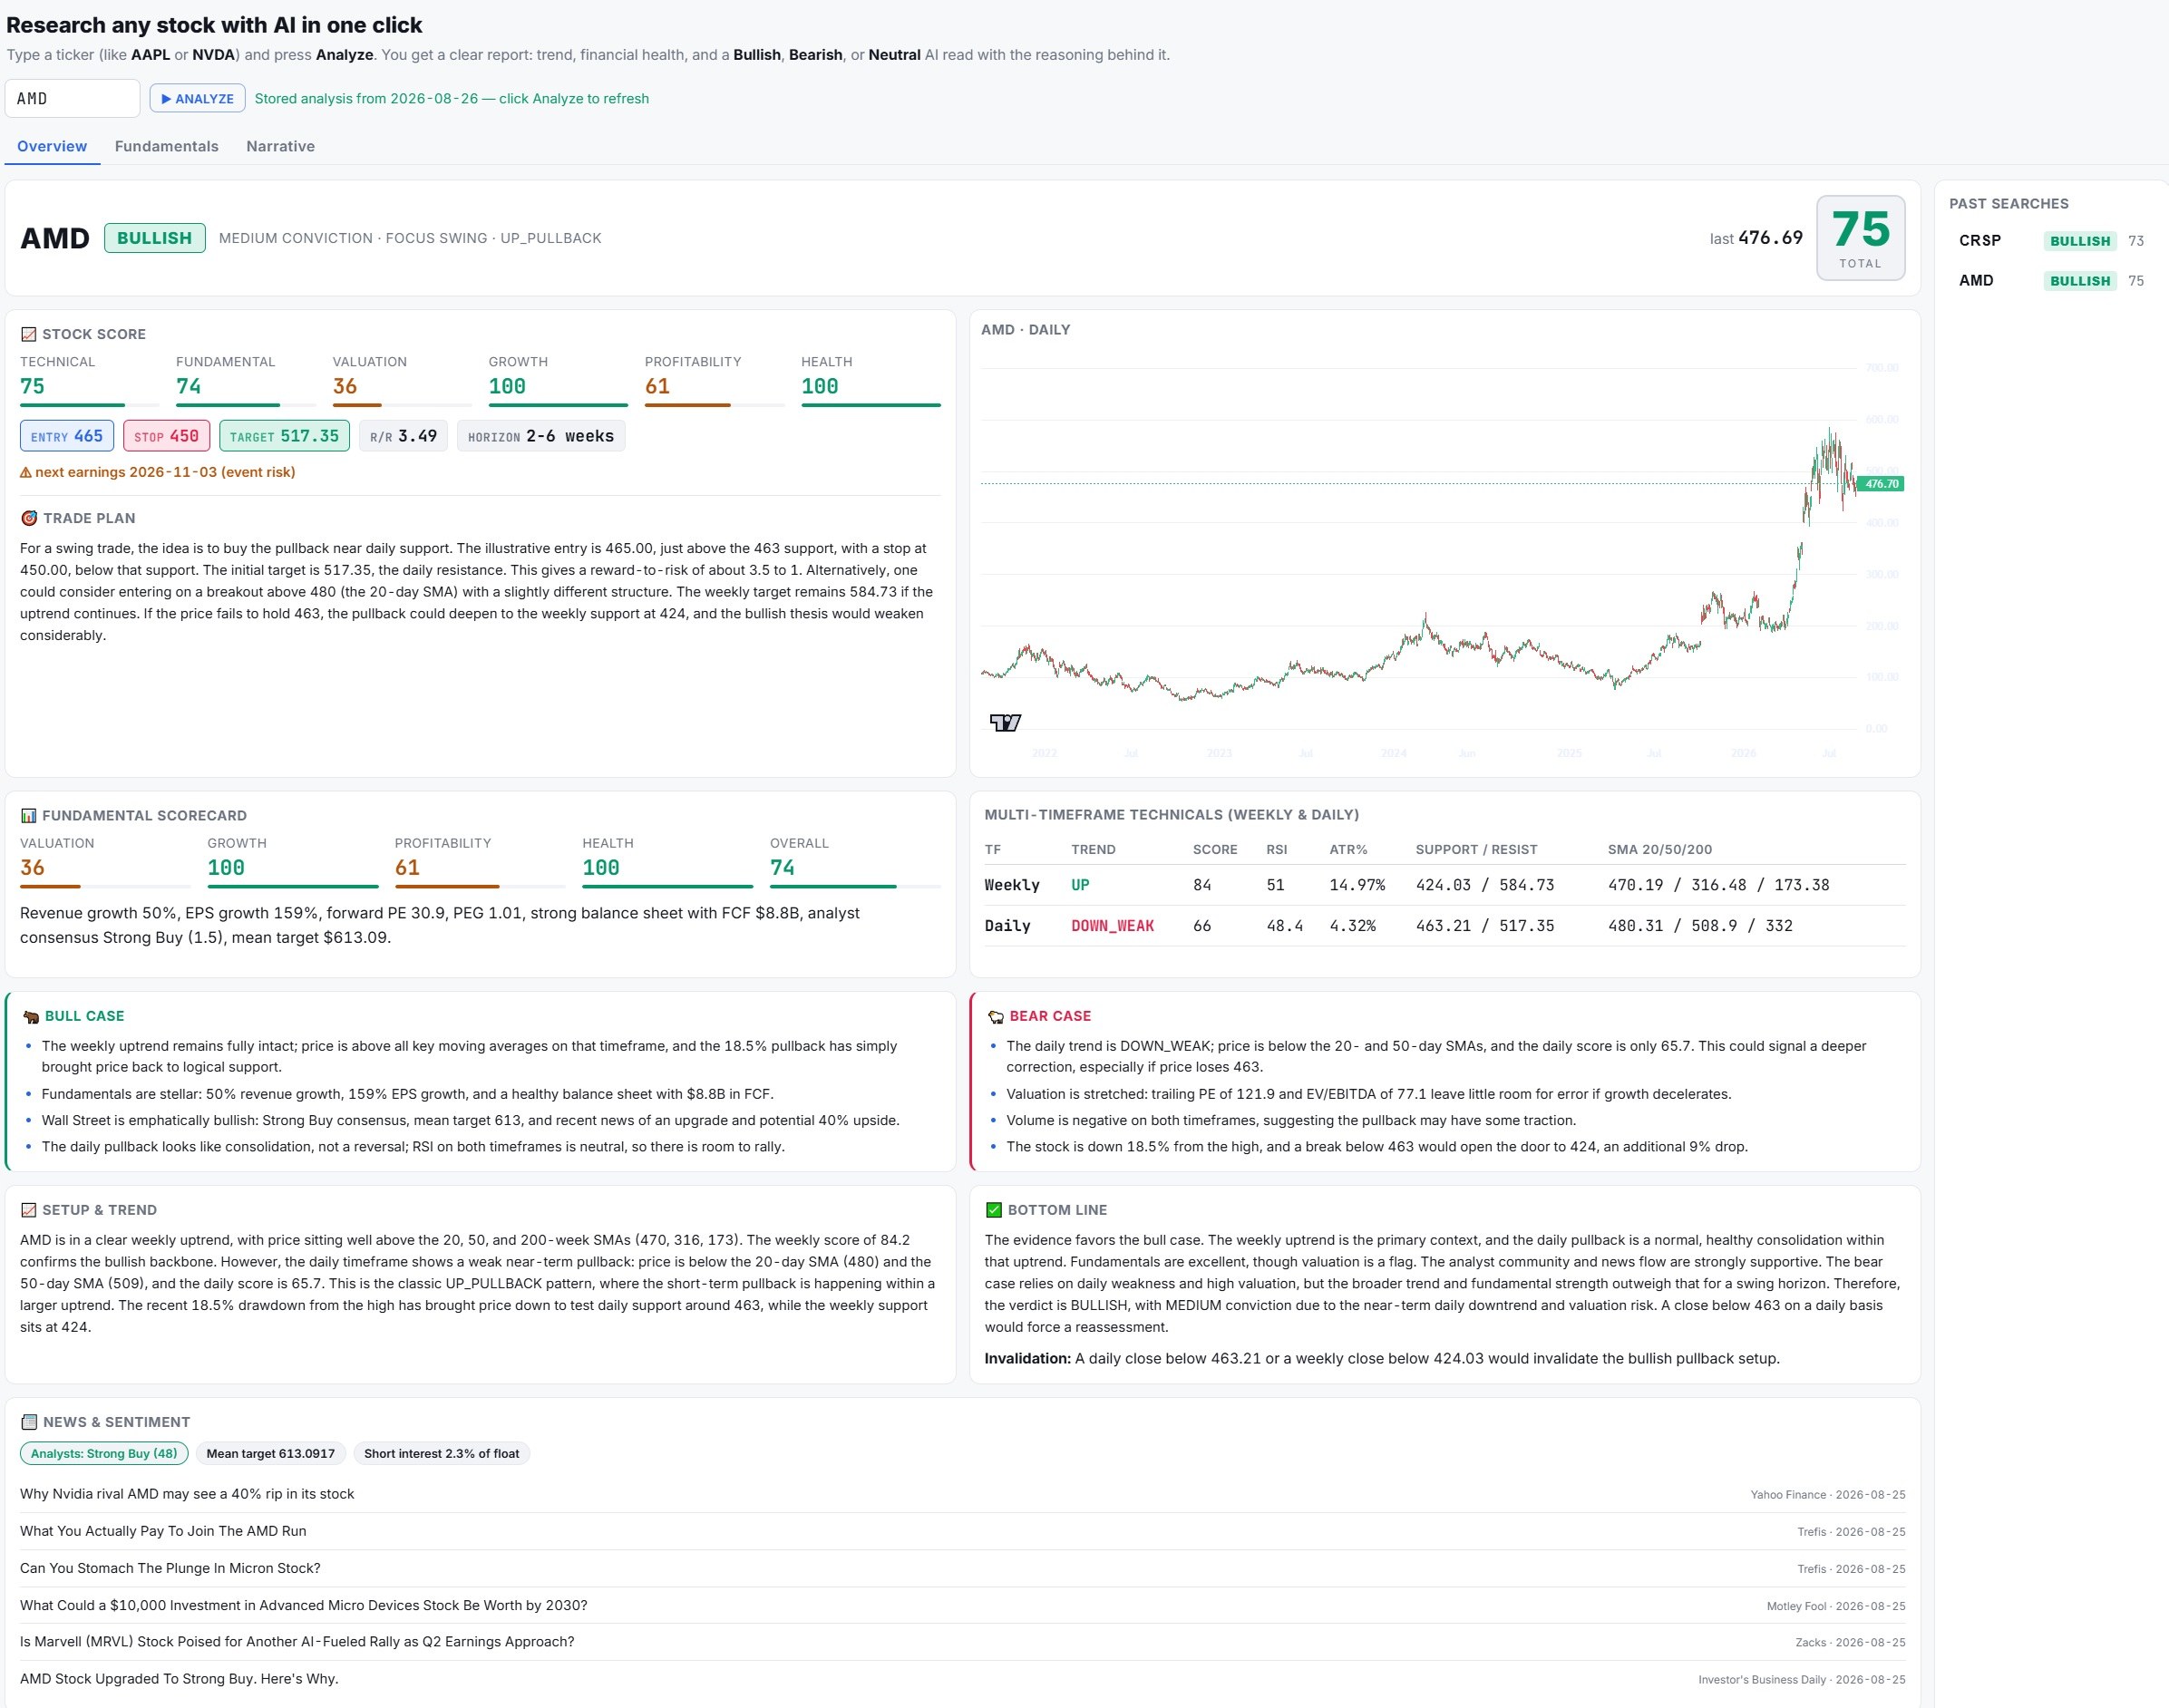Open CRSP from past searches
Image resolution: width=2169 pixels, height=1708 pixels.
(x=2050, y=240)
